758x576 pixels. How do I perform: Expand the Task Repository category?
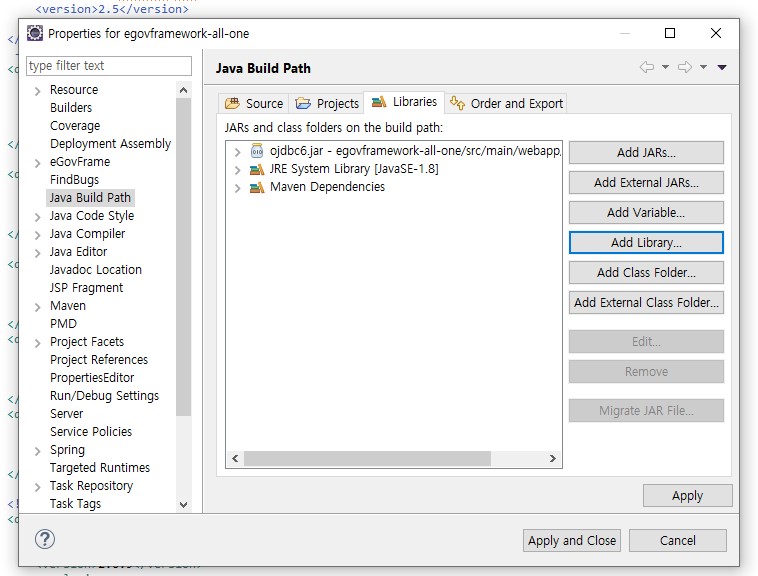(x=38, y=487)
